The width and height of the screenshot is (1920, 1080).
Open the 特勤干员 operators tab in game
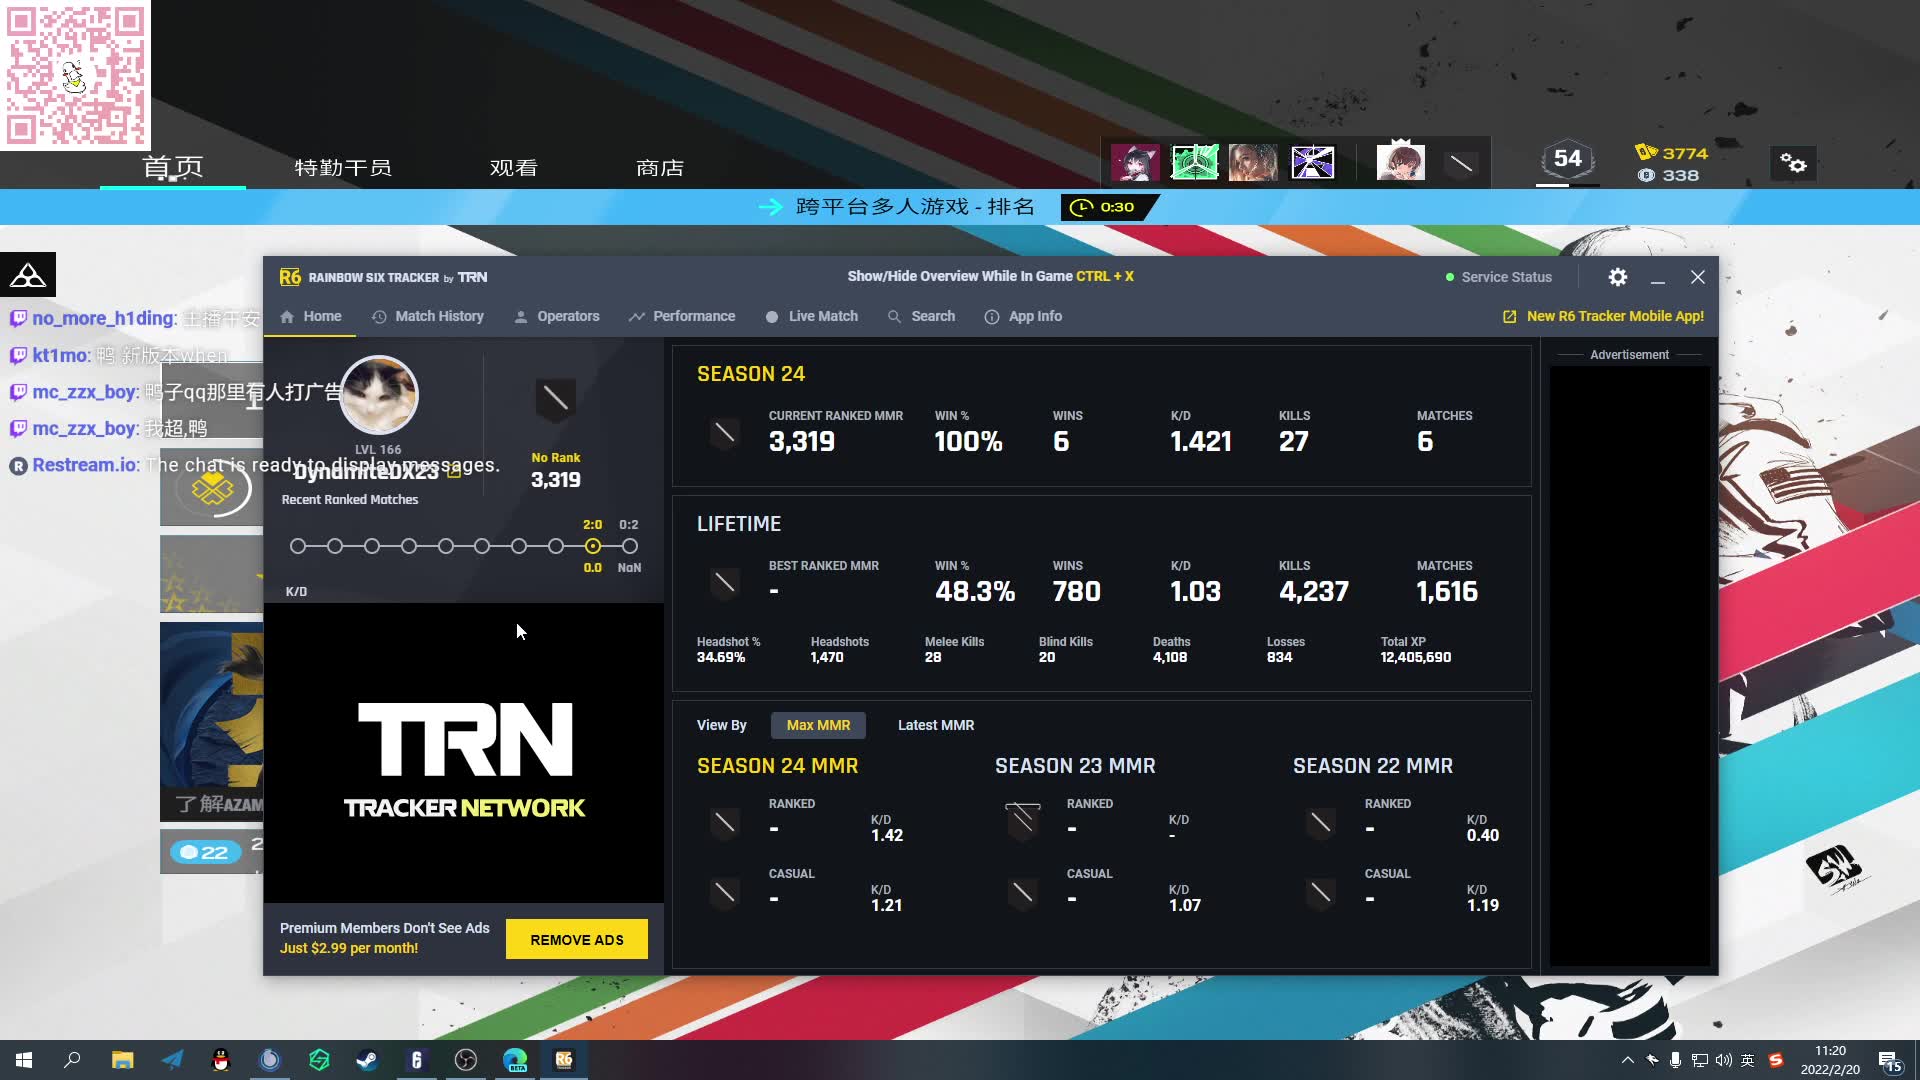tap(343, 167)
